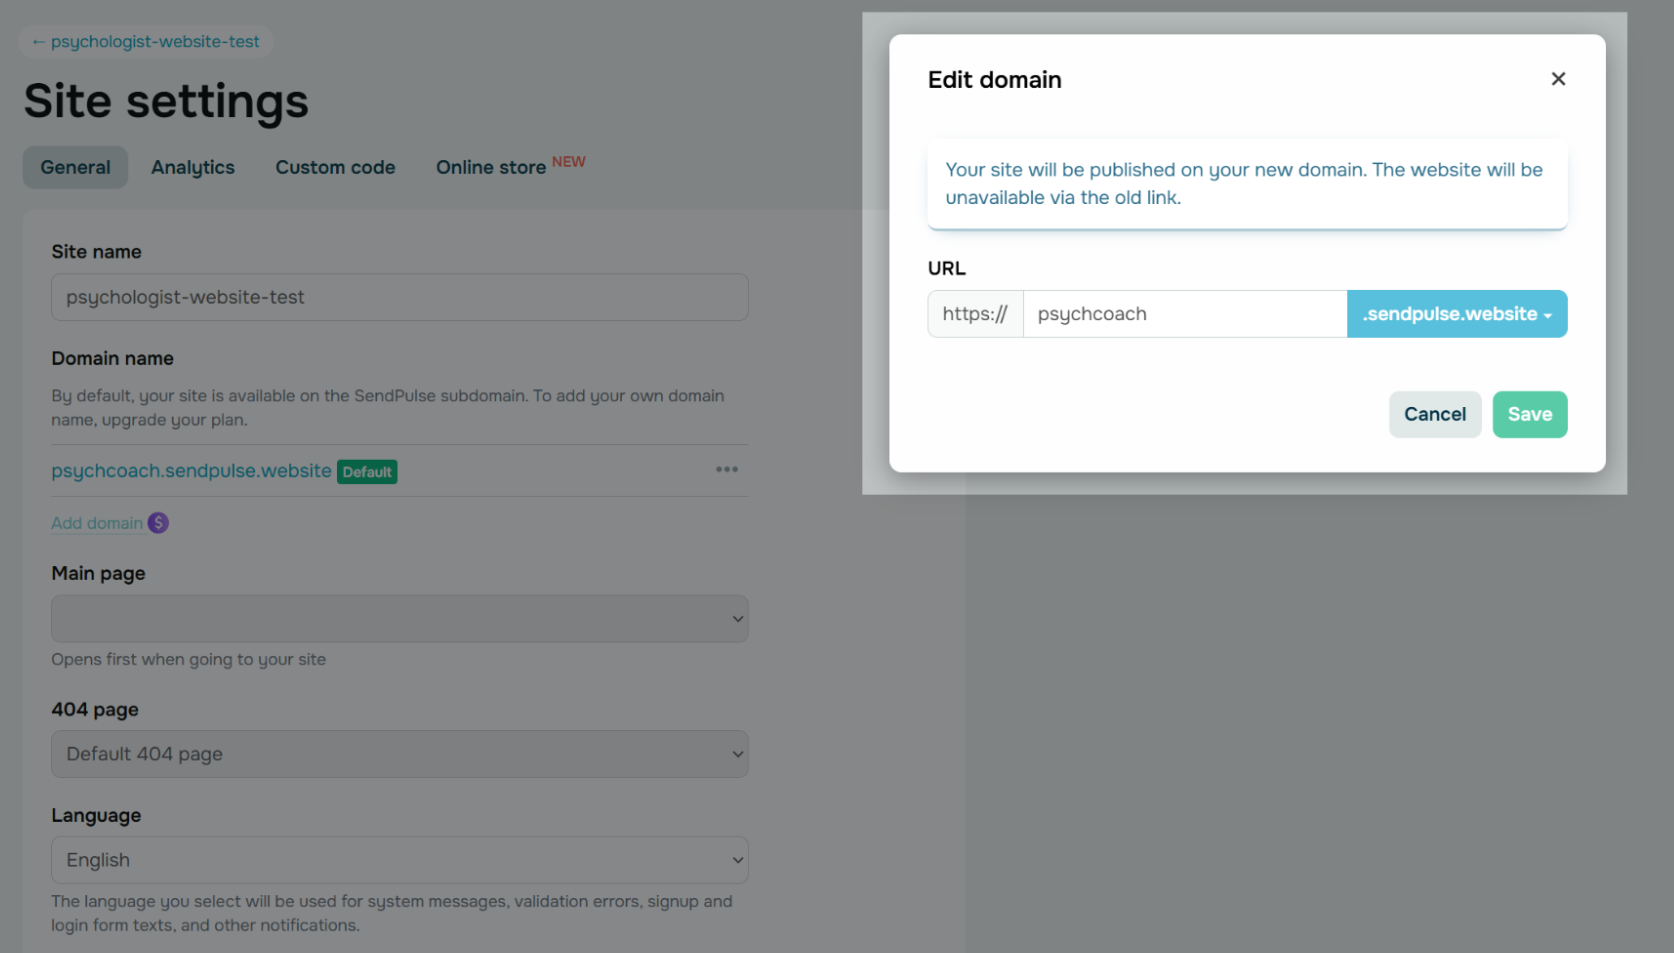Open the 404 page dropdown

[x=399, y=754]
